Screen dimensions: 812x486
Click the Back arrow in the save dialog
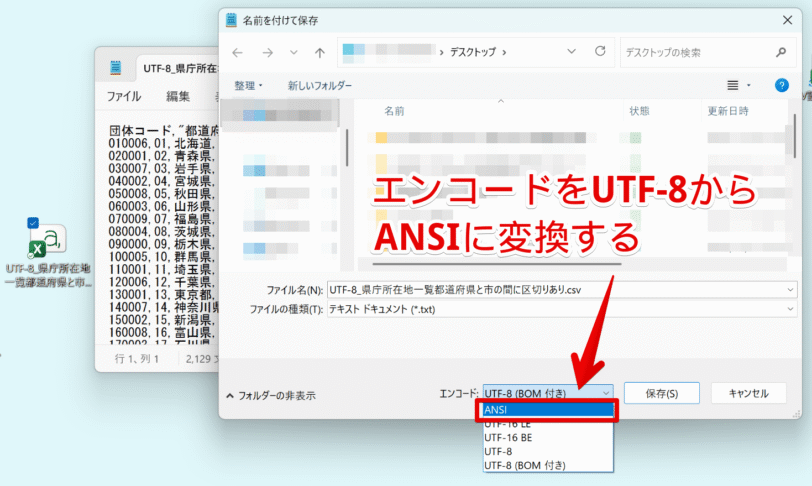click(238, 52)
